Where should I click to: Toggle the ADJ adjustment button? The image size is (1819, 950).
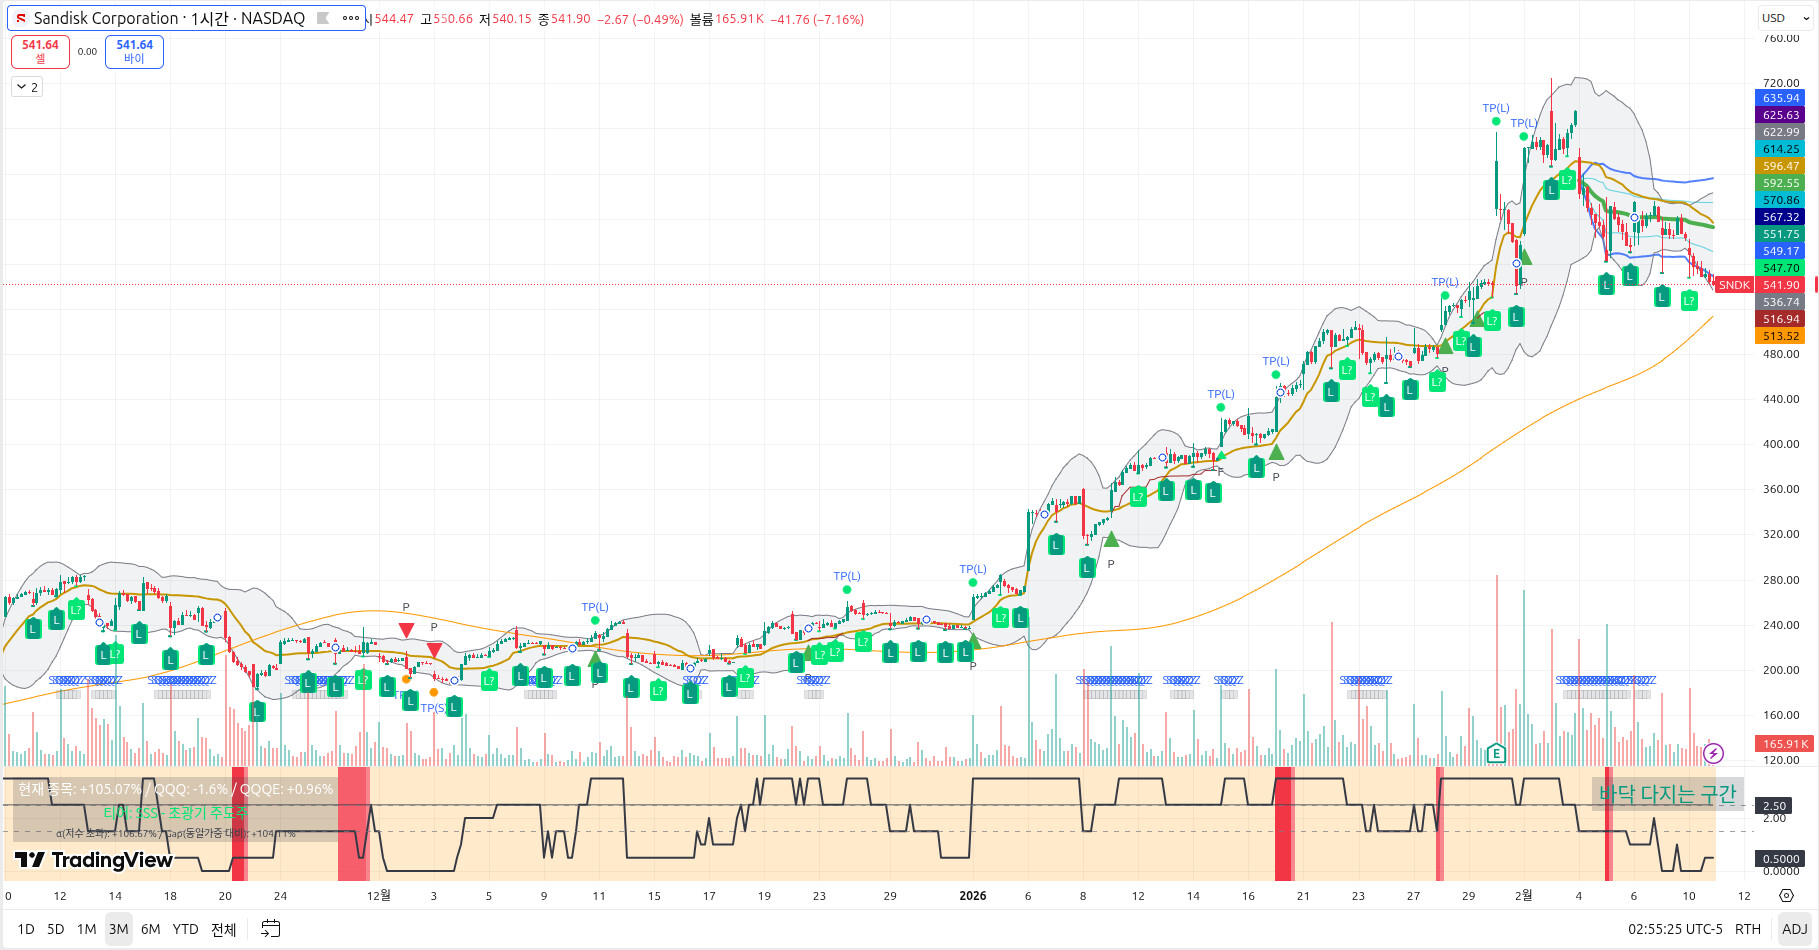click(1795, 929)
